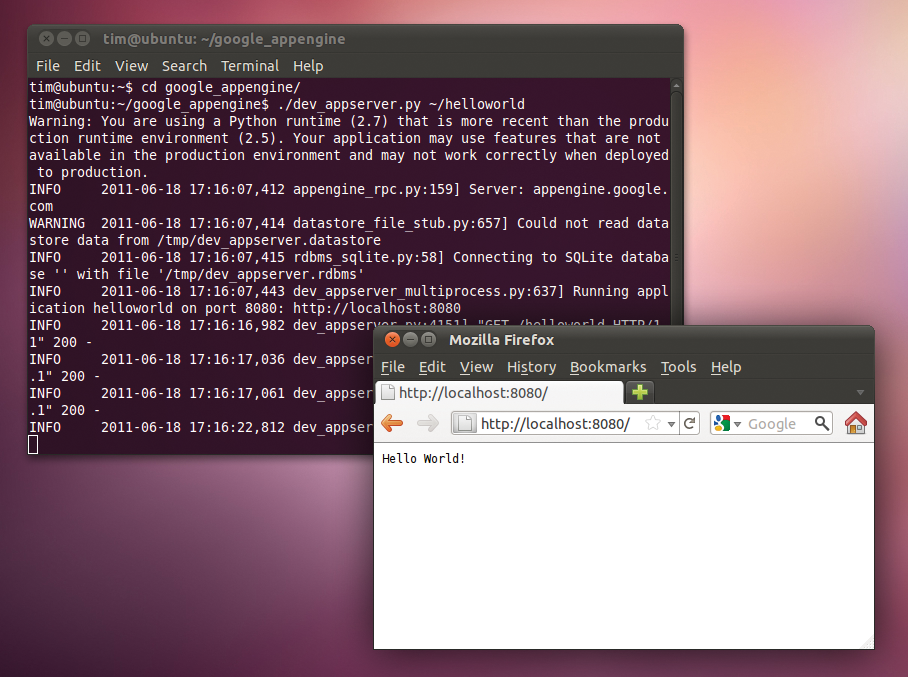The height and width of the screenshot is (677, 908).
Task: Click inside the Firefox address bar
Action: pyautogui.click(x=553, y=422)
